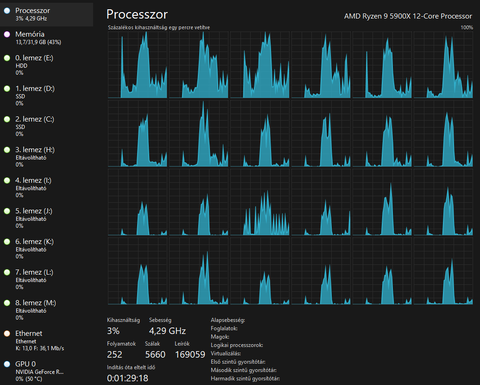Select 6. lemez (K:) entry
This screenshot has width=480, height=385.
click(46, 249)
